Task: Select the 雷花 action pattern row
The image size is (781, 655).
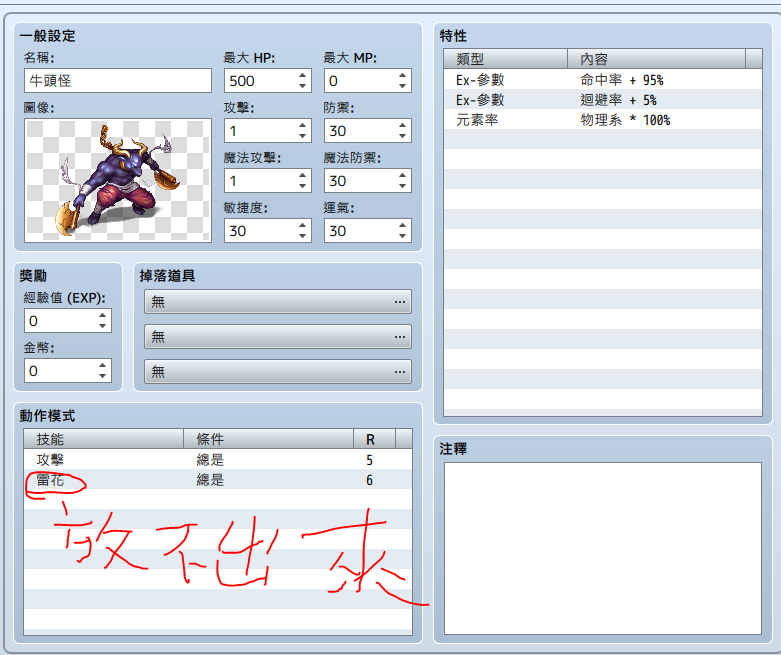Action: 218,479
